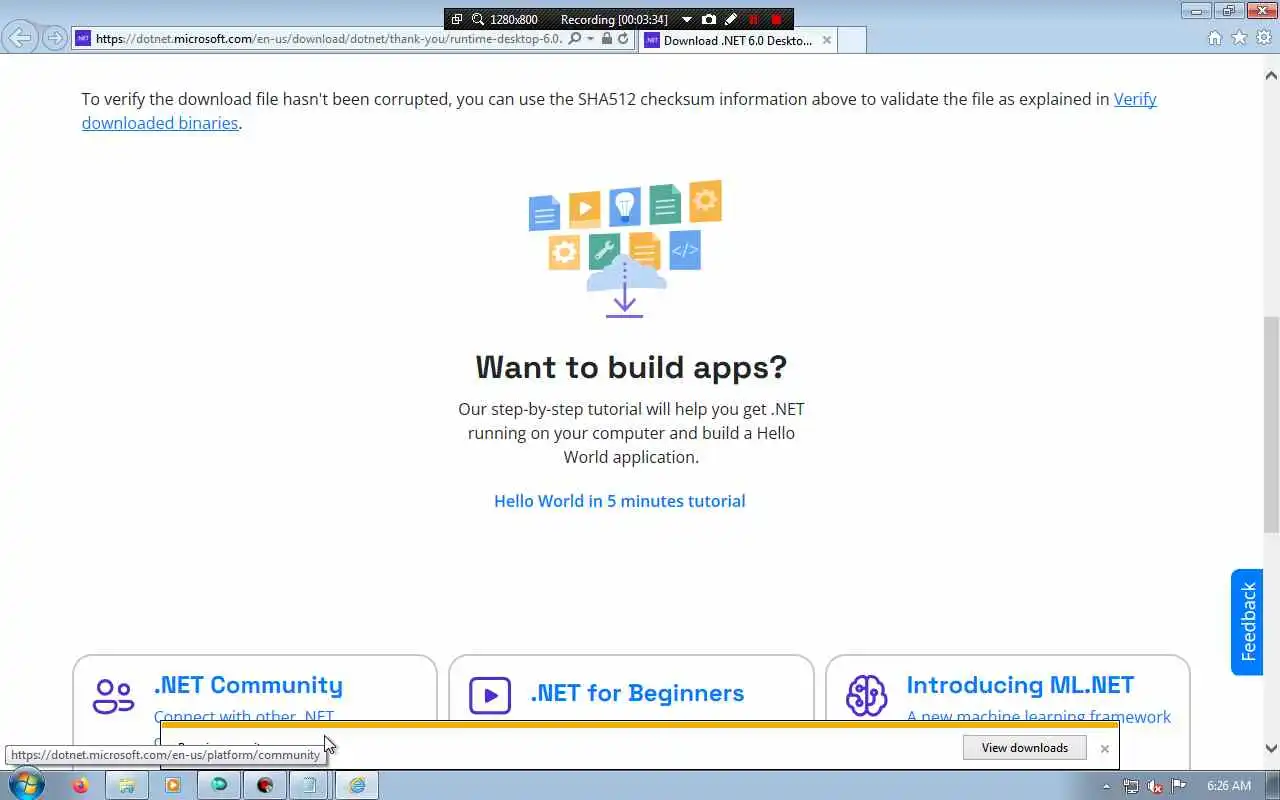Click the muted volume tray icon
The image size is (1280, 800).
pyautogui.click(x=1155, y=786)
